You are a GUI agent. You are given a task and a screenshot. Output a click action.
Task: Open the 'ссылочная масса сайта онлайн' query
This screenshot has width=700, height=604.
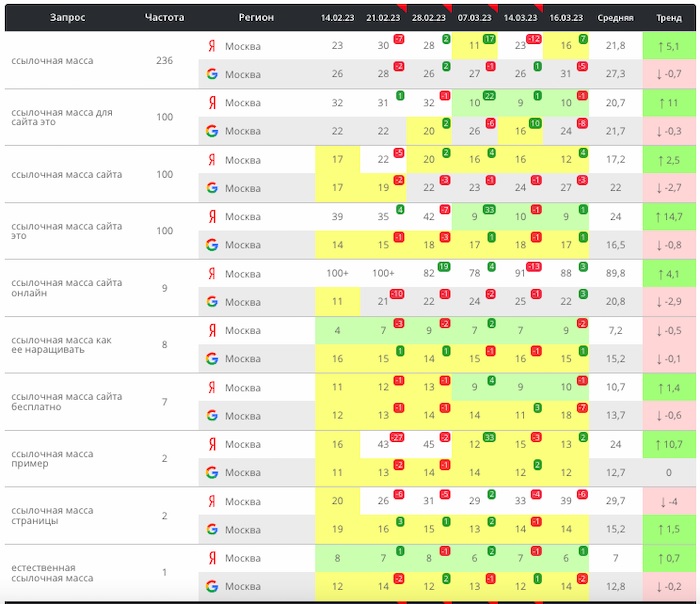66,288
